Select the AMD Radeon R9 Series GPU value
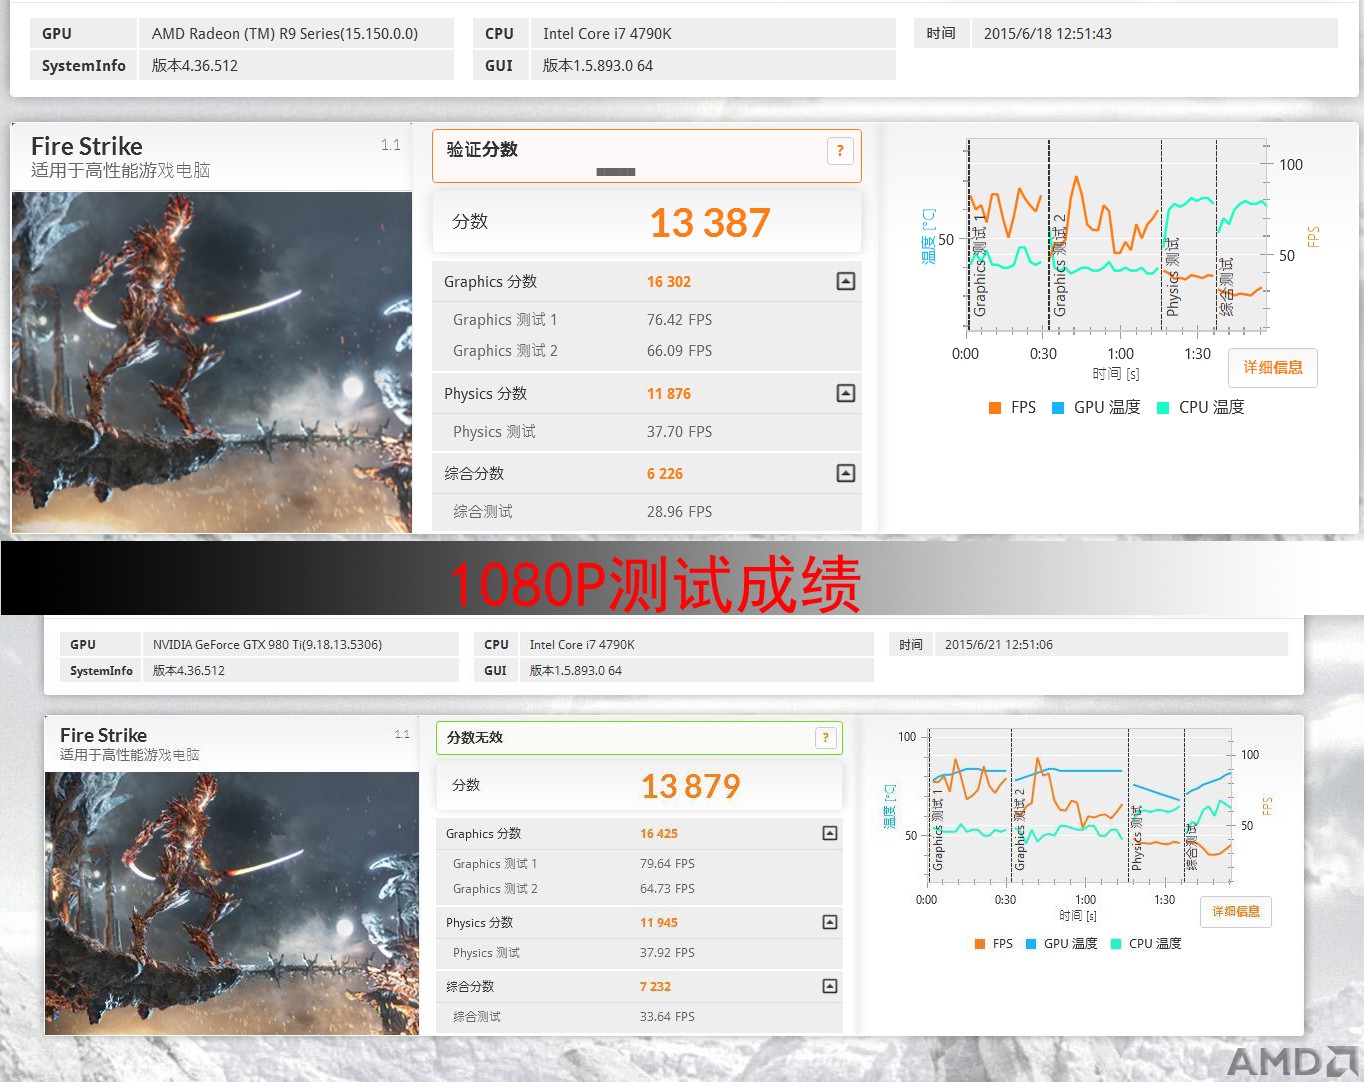Viewport: 1364px width, 1082px height. pos(285,33)
